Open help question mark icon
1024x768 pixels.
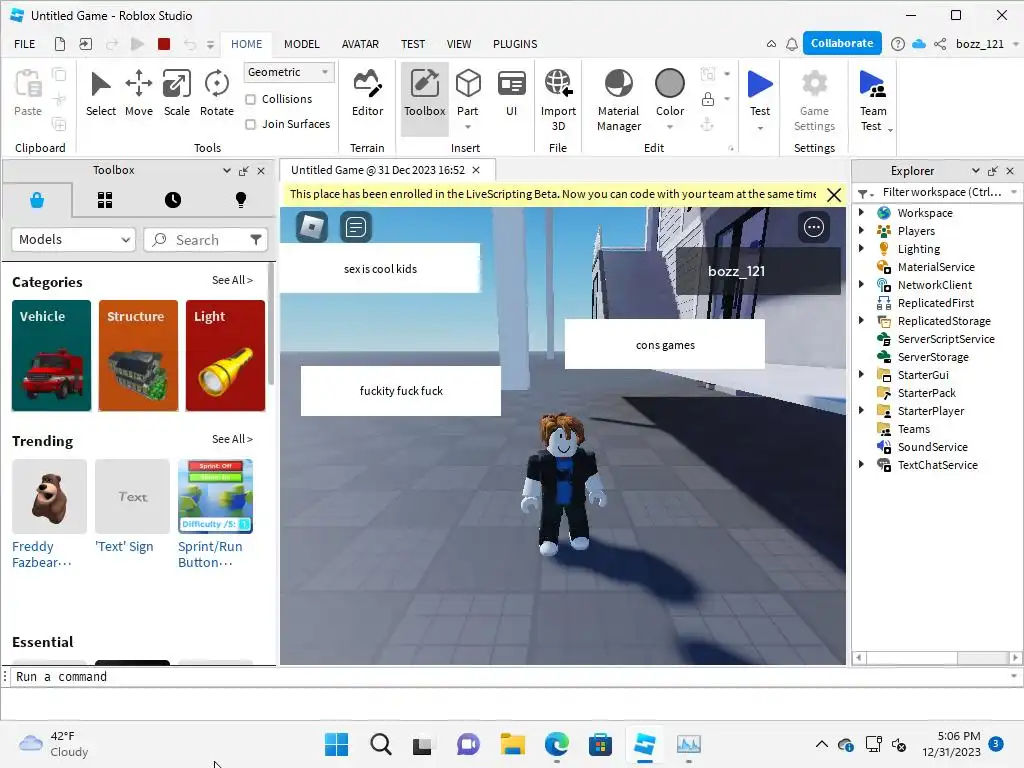[x=898, y=44]
